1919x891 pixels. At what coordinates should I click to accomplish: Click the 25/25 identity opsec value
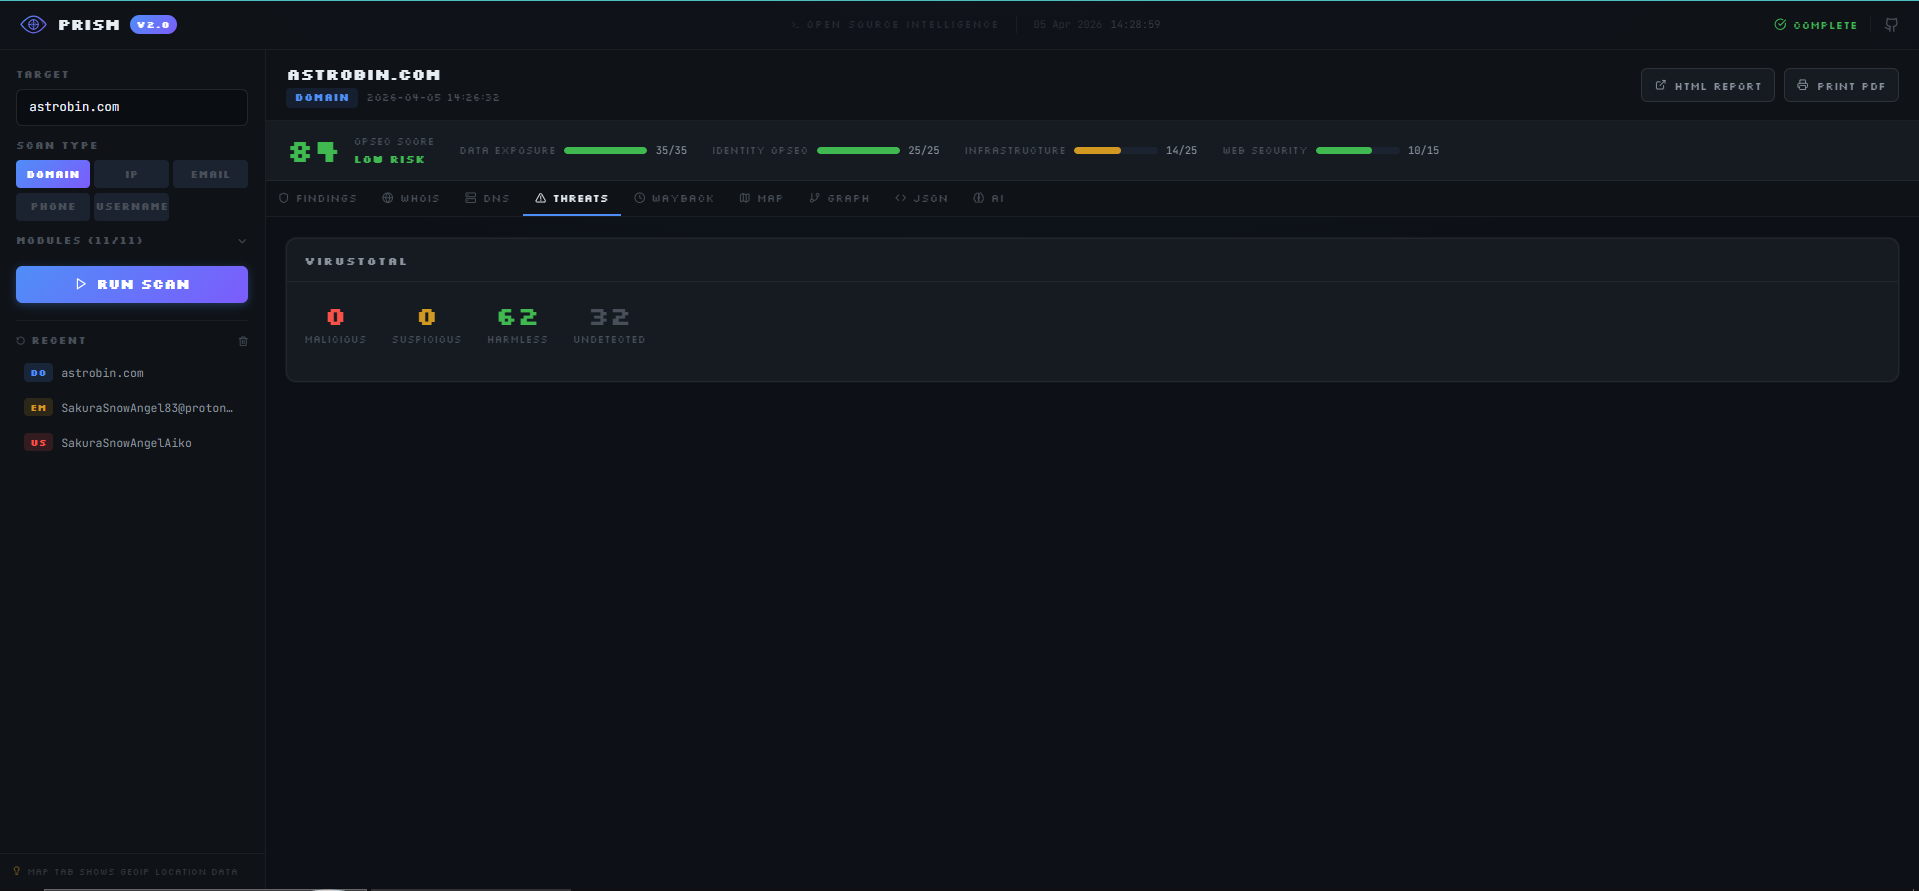point(924,151)
